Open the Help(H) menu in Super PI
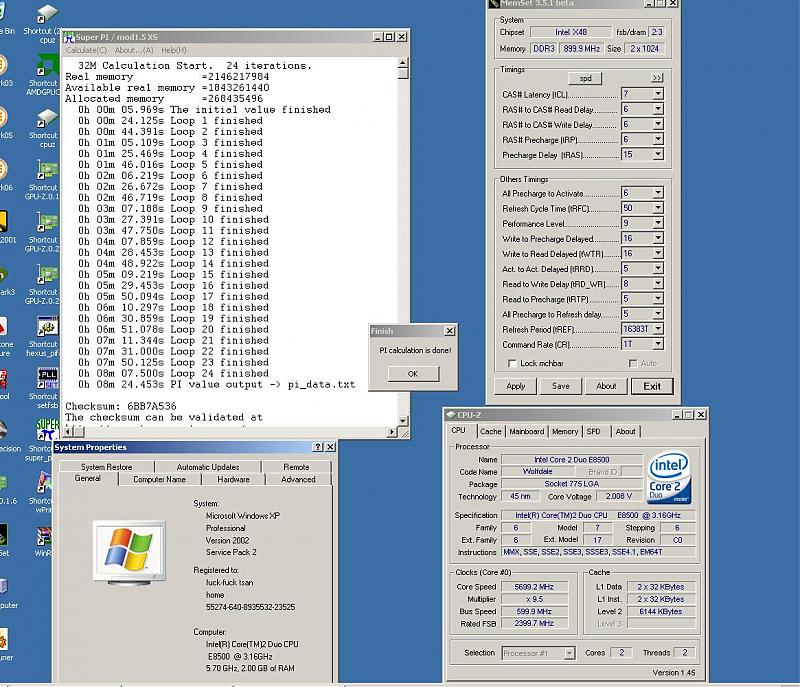 (173, 50)
